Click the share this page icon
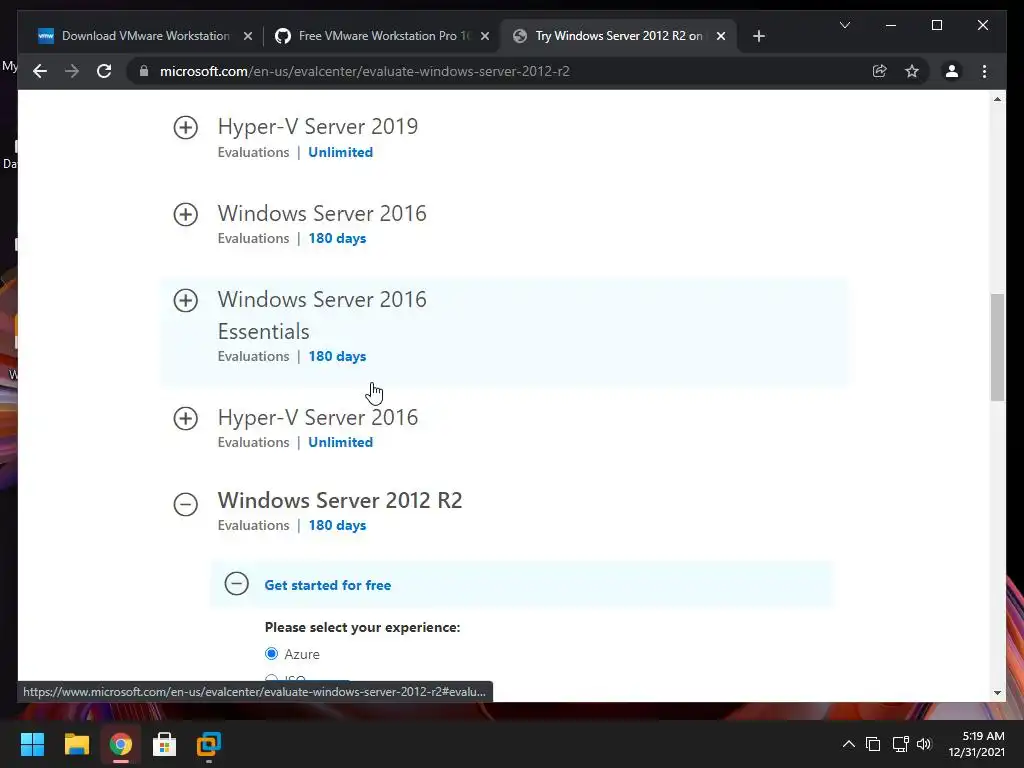 tap(880, 71)
